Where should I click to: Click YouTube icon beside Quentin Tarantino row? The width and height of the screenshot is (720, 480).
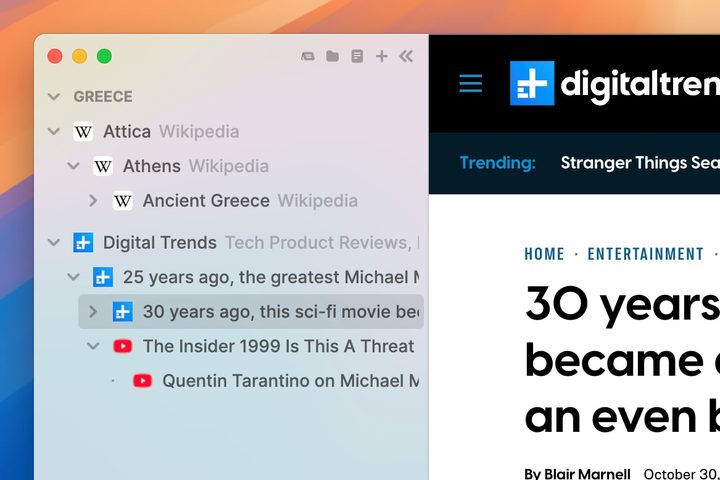142,380
